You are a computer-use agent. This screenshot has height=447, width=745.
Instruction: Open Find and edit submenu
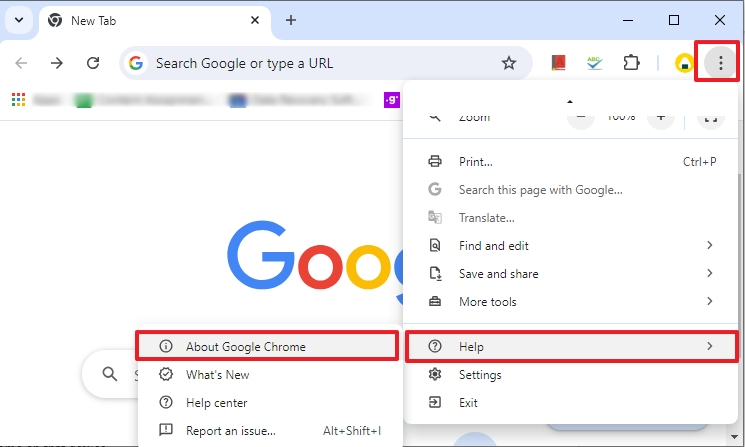tap(570, 246)
